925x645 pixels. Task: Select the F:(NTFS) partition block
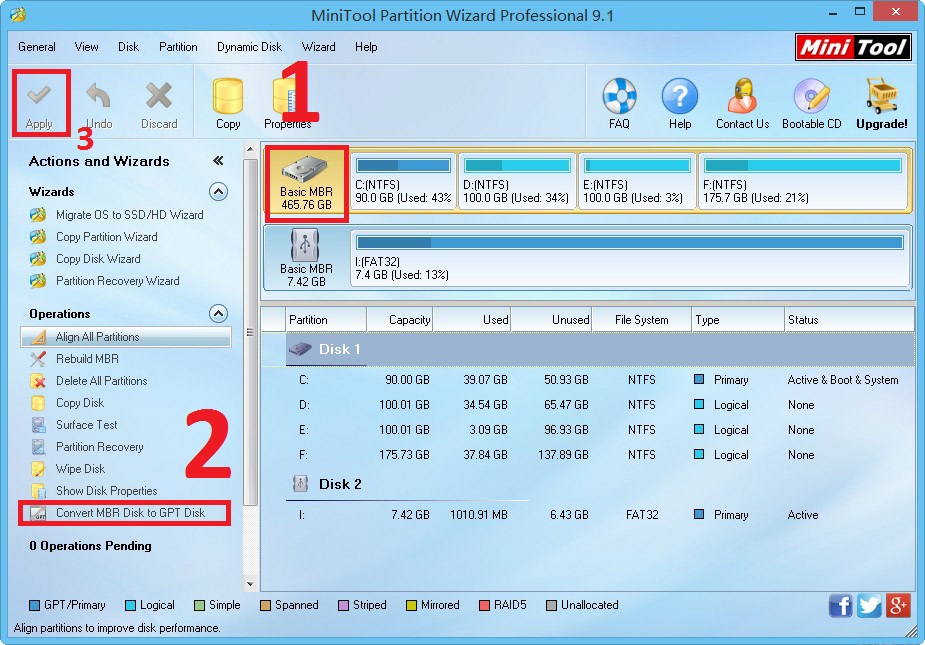click(x=802, y=181)
